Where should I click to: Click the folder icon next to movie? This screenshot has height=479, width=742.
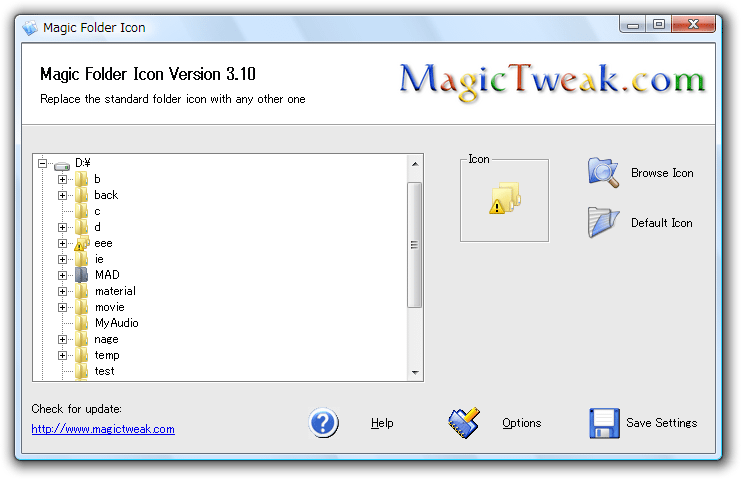[82, 307]
